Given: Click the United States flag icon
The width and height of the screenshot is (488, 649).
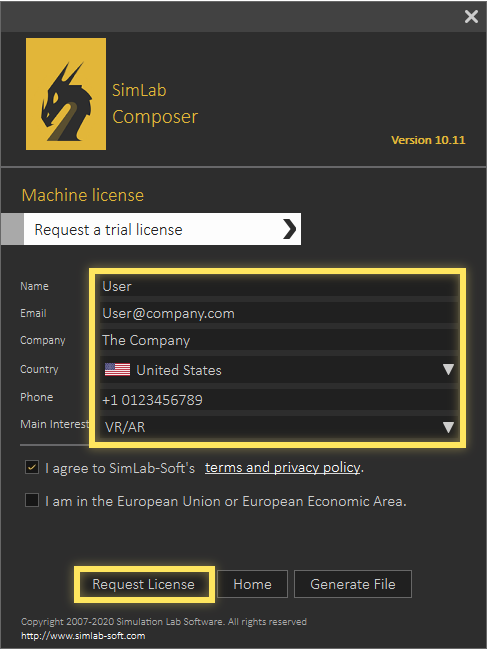Looking at the screenshot, I should 117,369.
